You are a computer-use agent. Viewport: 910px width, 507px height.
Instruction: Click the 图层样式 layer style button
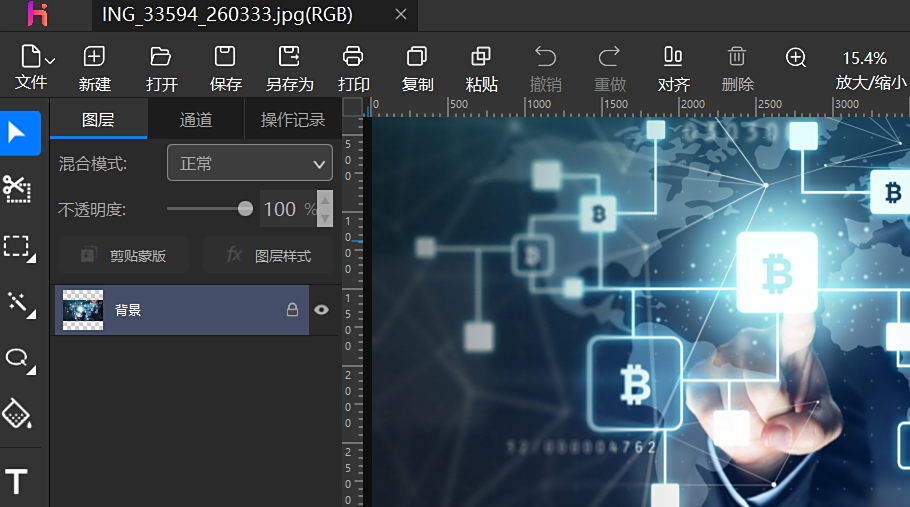click(268, 255)
